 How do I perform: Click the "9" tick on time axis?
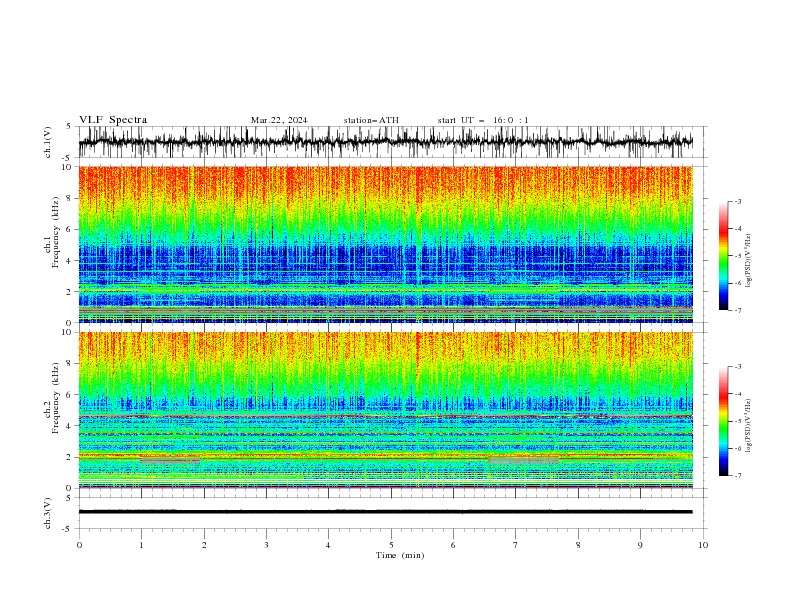(x=640, y=545)
